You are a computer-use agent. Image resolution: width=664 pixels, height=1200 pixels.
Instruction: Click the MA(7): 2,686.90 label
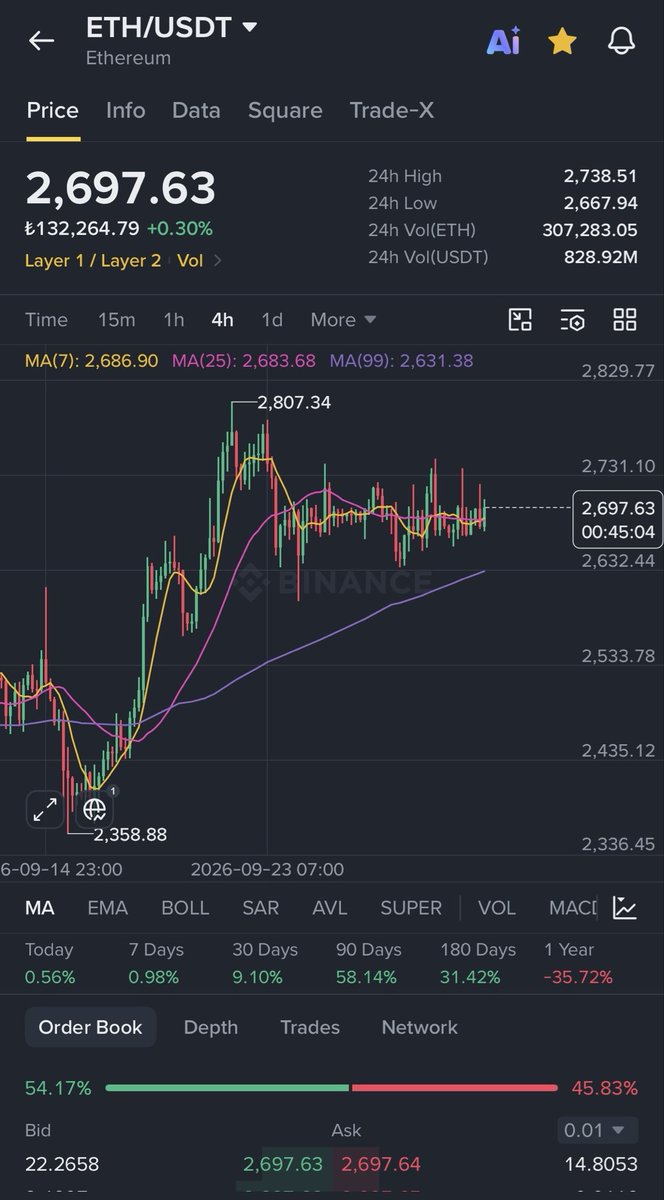91,361
